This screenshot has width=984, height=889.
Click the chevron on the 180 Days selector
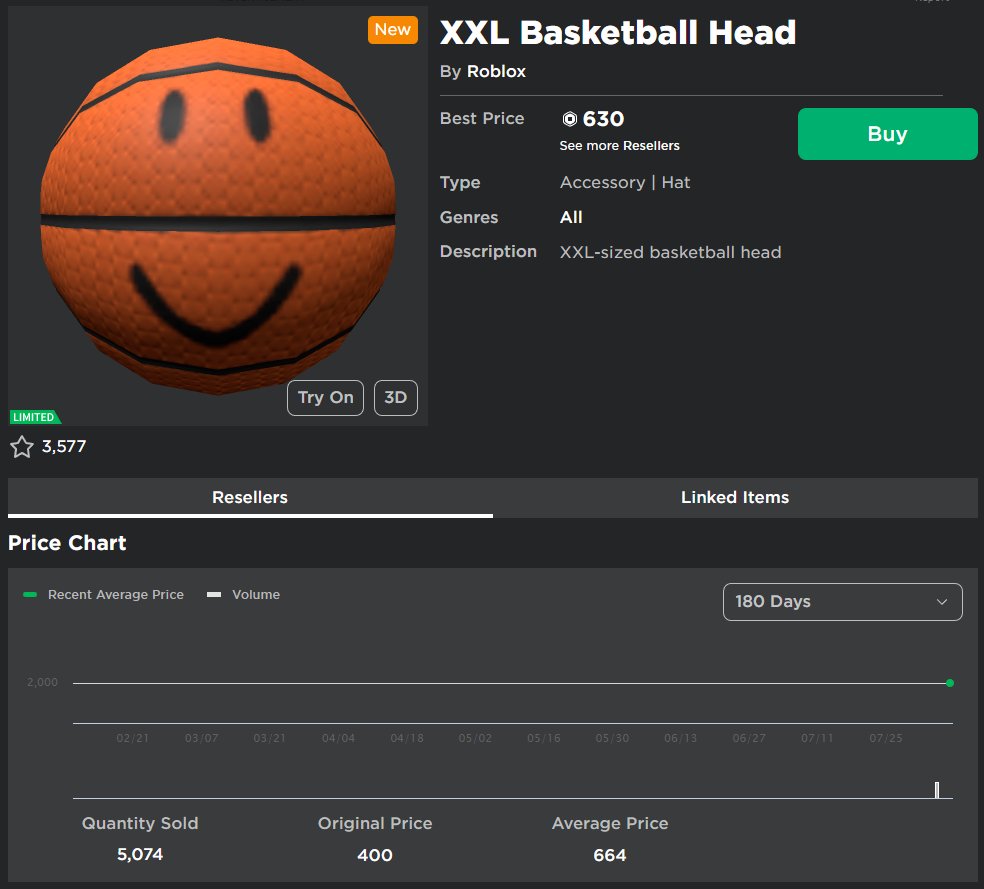click(941, 602)
